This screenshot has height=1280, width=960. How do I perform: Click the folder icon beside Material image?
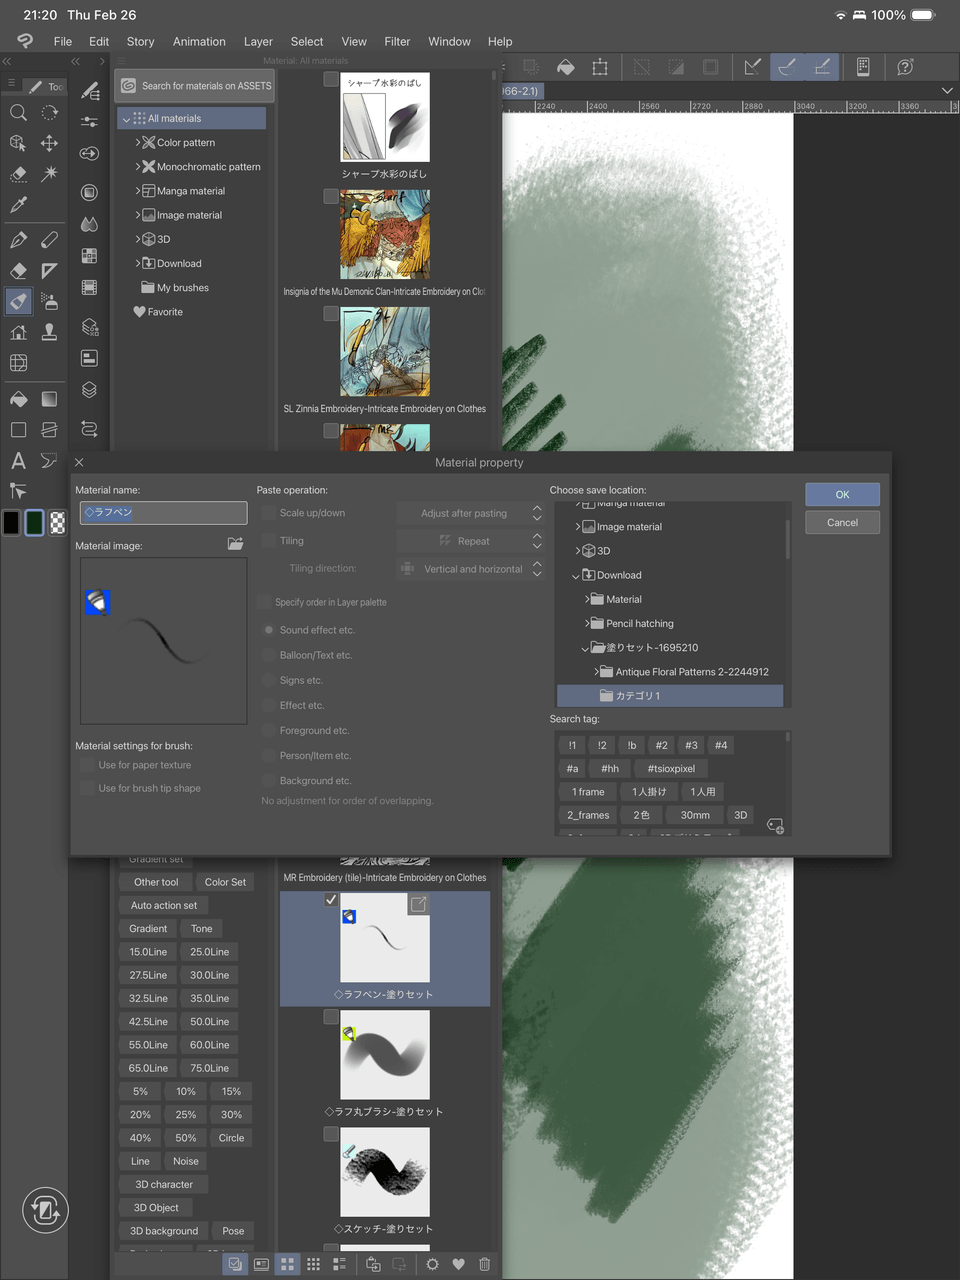[235, 544]
